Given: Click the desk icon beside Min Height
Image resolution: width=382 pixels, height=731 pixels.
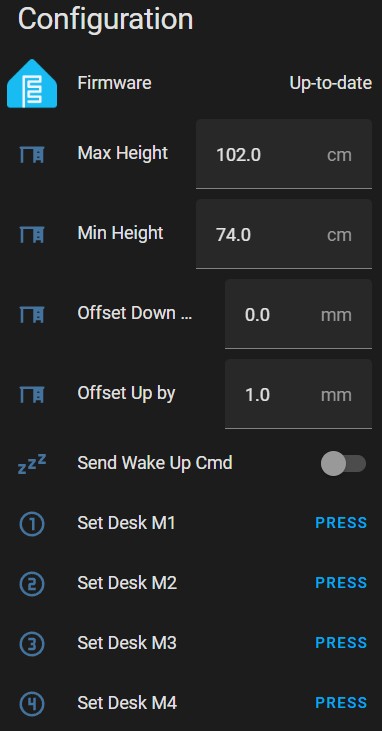Looking at the screenshot, I should point(32,234).
